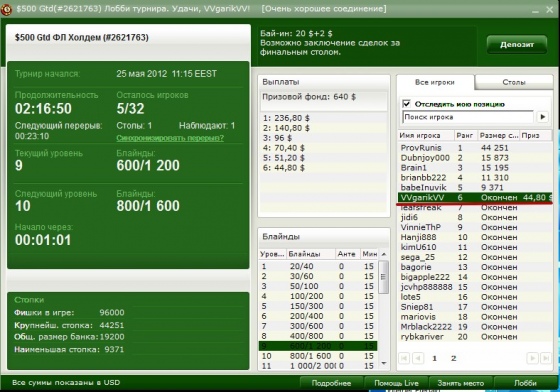
Task: Toggle 'Отследить мою позицию' checkbox
Action: click(x=406, y=104)
